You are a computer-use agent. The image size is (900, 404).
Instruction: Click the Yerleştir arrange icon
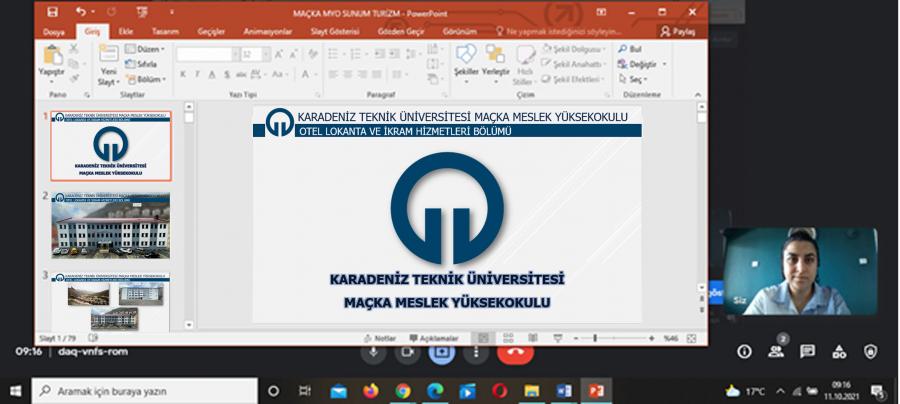pos(495,60)
